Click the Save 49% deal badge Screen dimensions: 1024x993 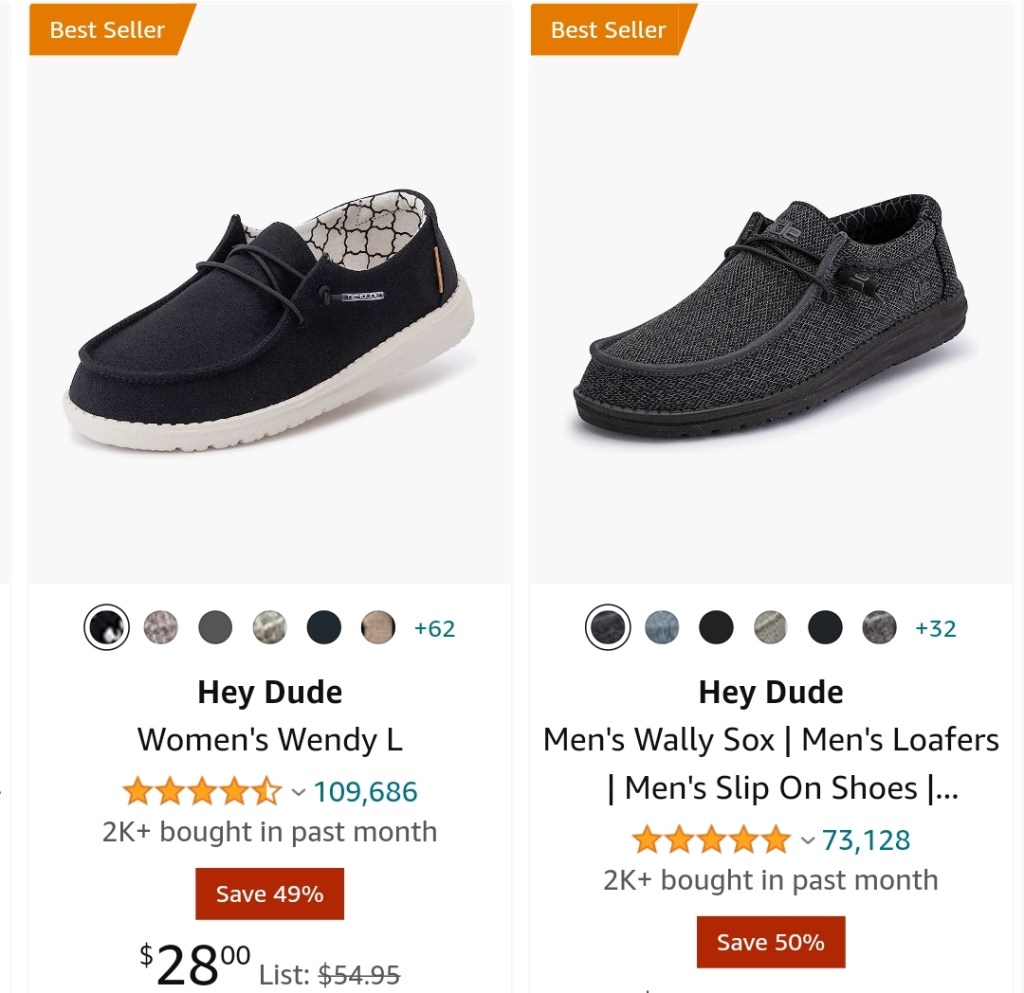coord(270,894)
